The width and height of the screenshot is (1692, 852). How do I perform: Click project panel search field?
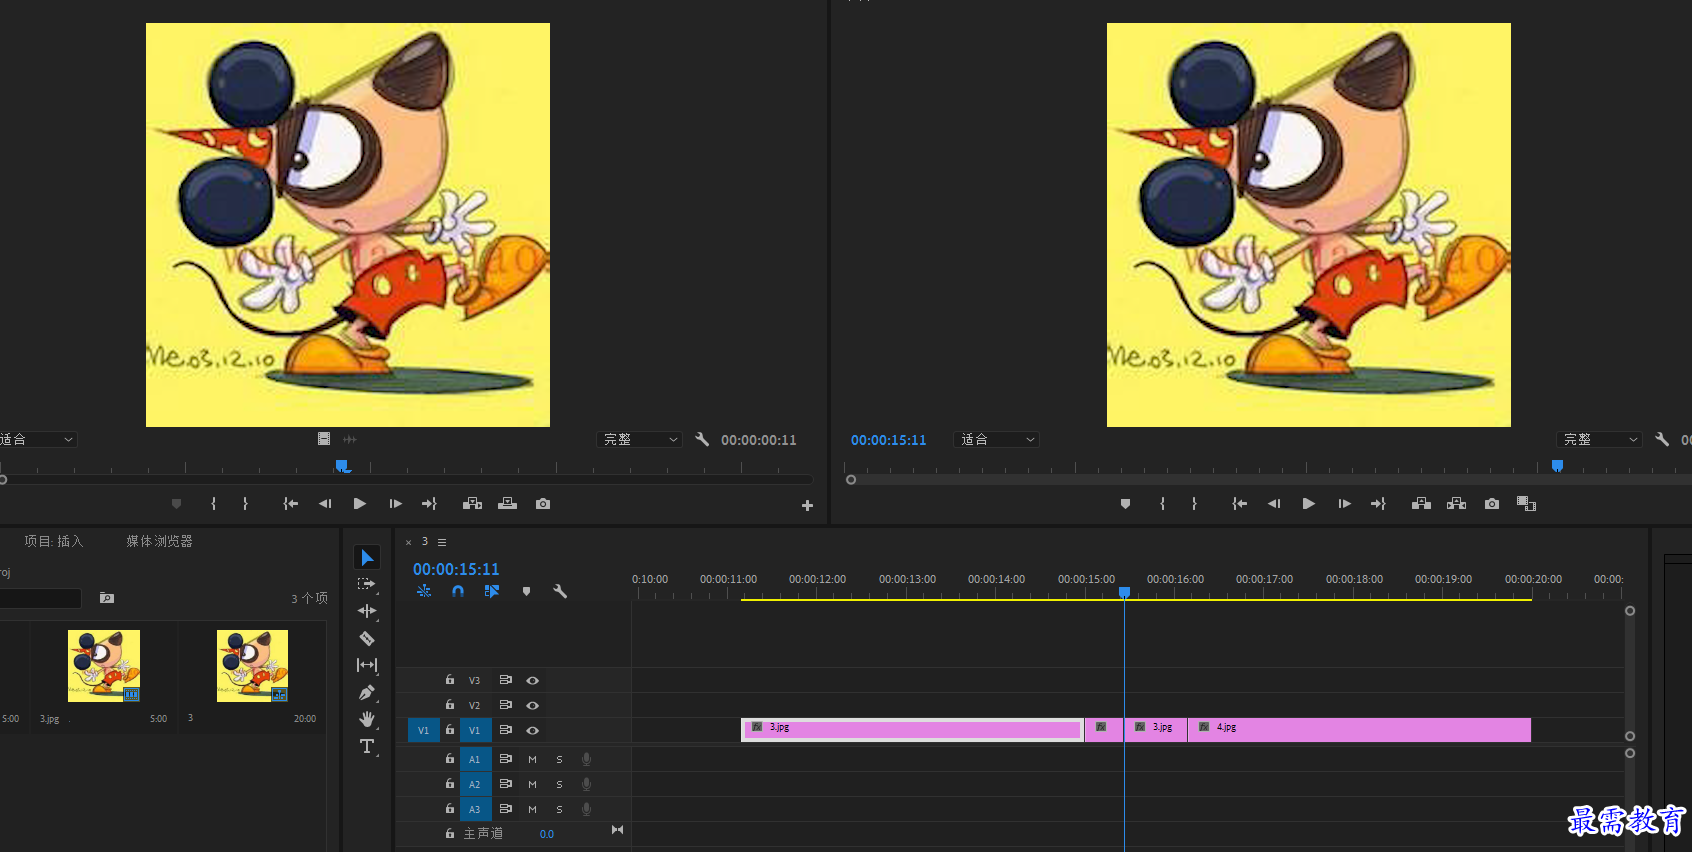point(40,598)
